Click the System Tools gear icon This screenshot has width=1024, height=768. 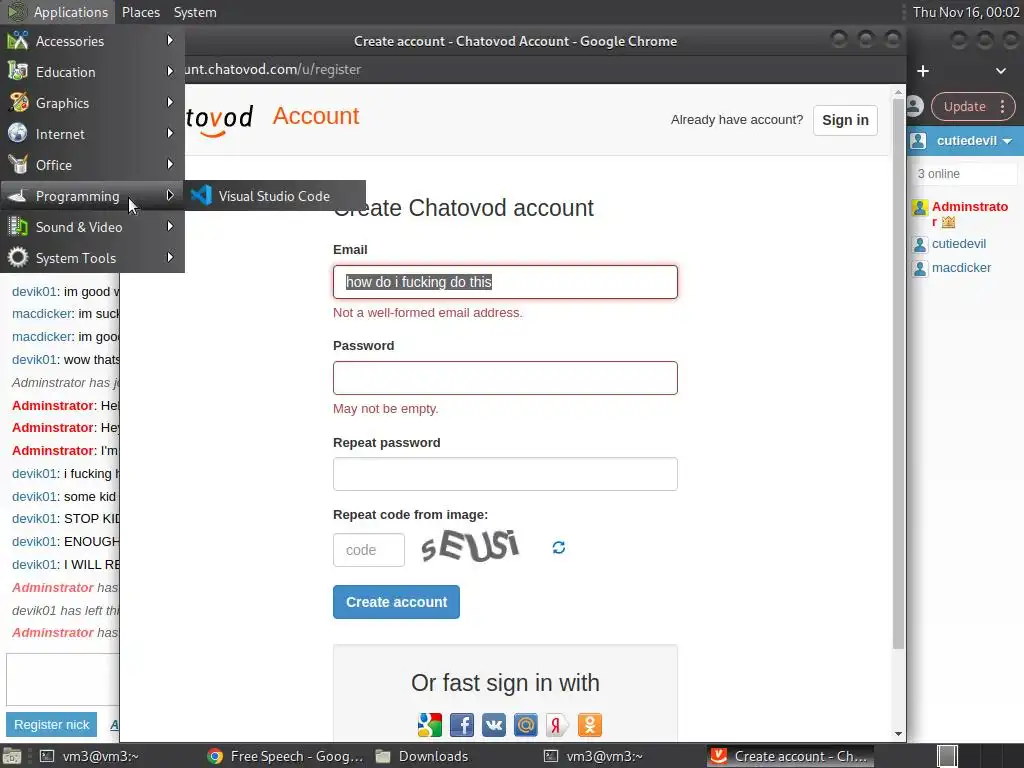[18, 257]
